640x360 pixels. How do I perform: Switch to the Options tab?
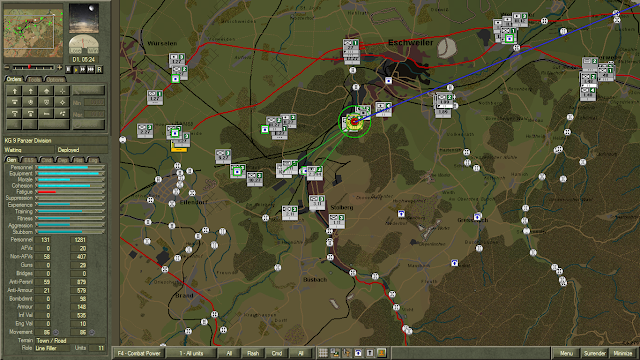55,79
